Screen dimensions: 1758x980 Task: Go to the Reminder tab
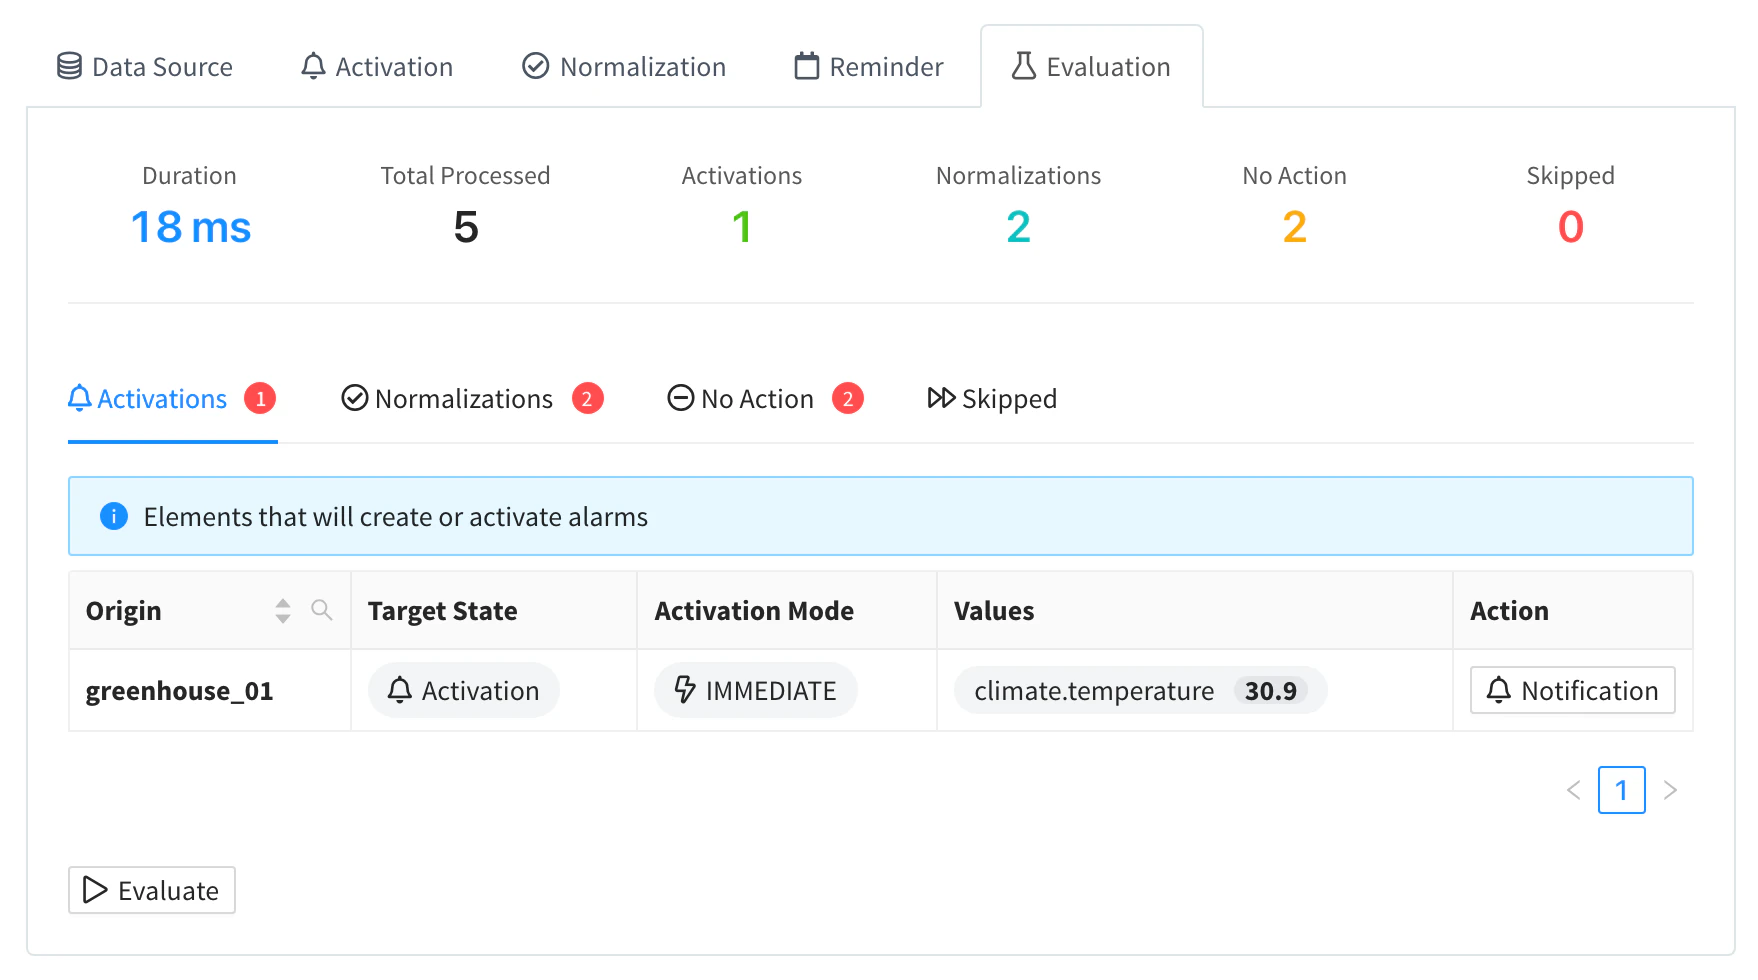(868, 67)
